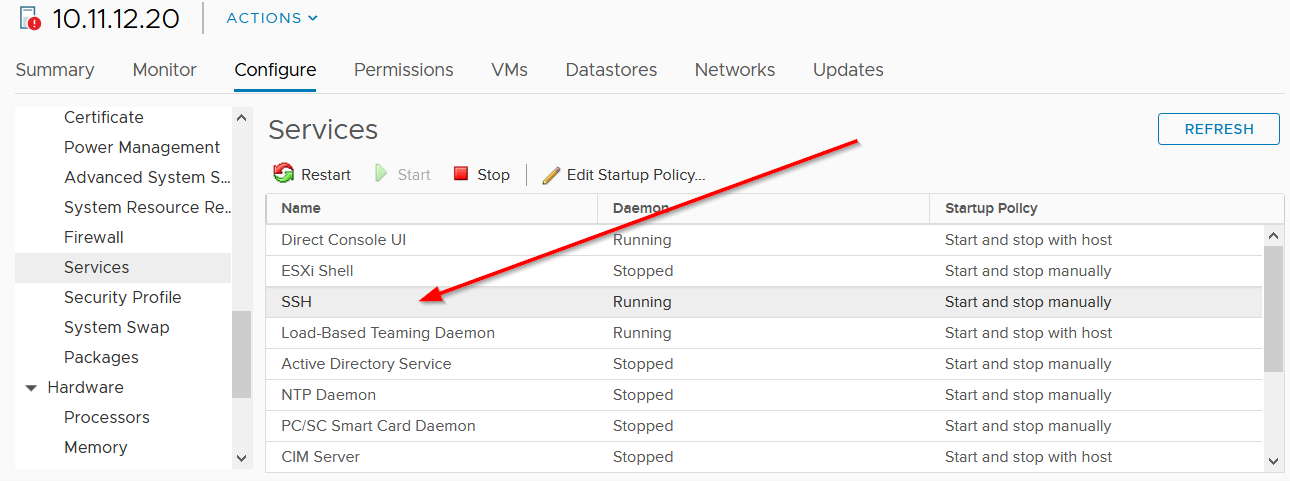
Task: Sort services by Name column header
Action: [x=301, y=208]
